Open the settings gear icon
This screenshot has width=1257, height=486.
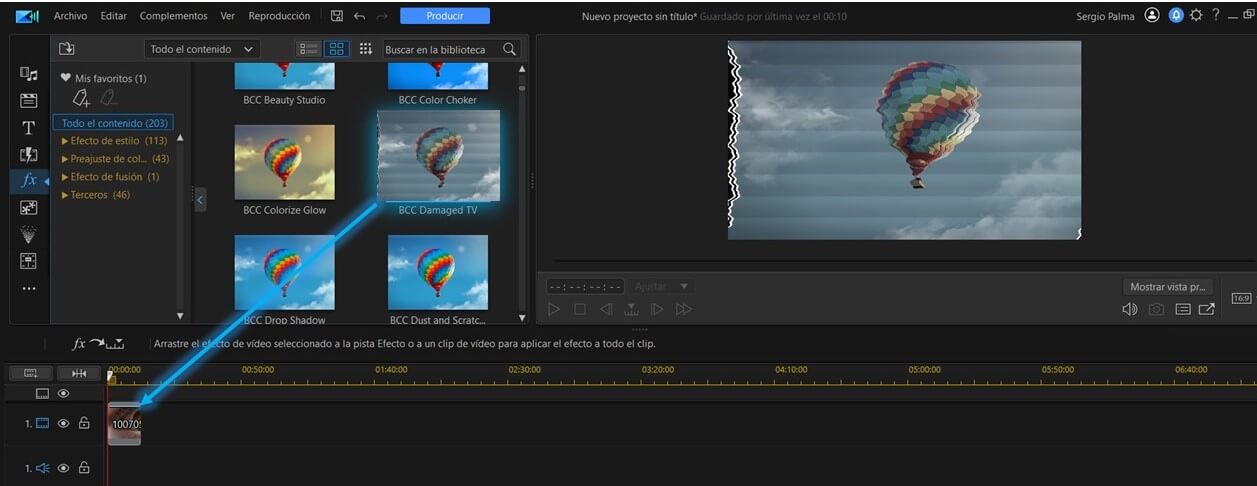[1196, 15]
